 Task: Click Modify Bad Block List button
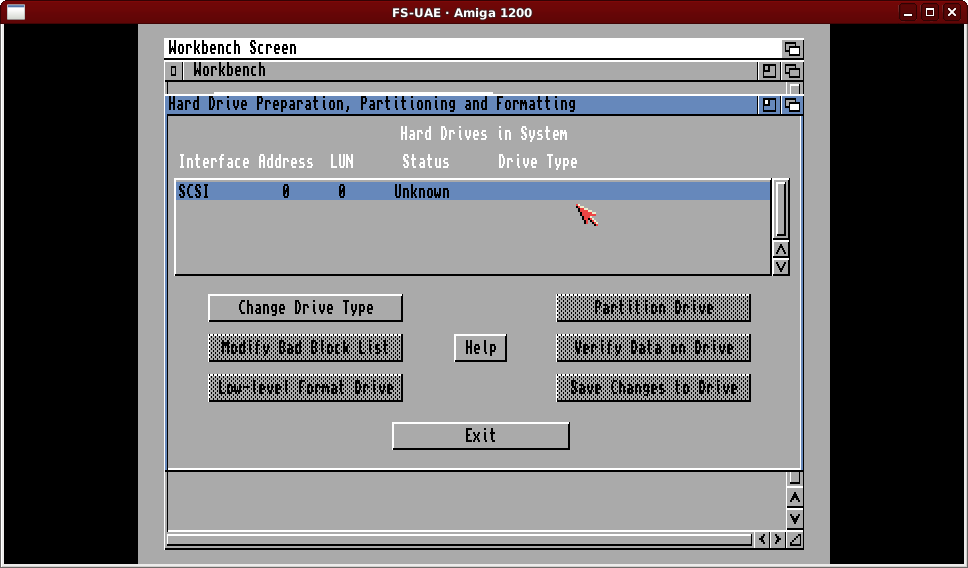coord(305,348)
